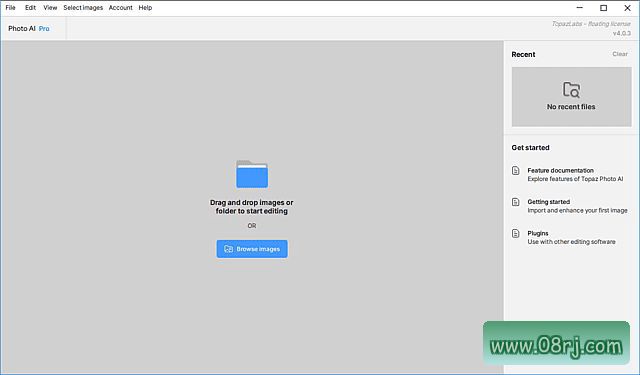Open the File menu

point(10,8)
